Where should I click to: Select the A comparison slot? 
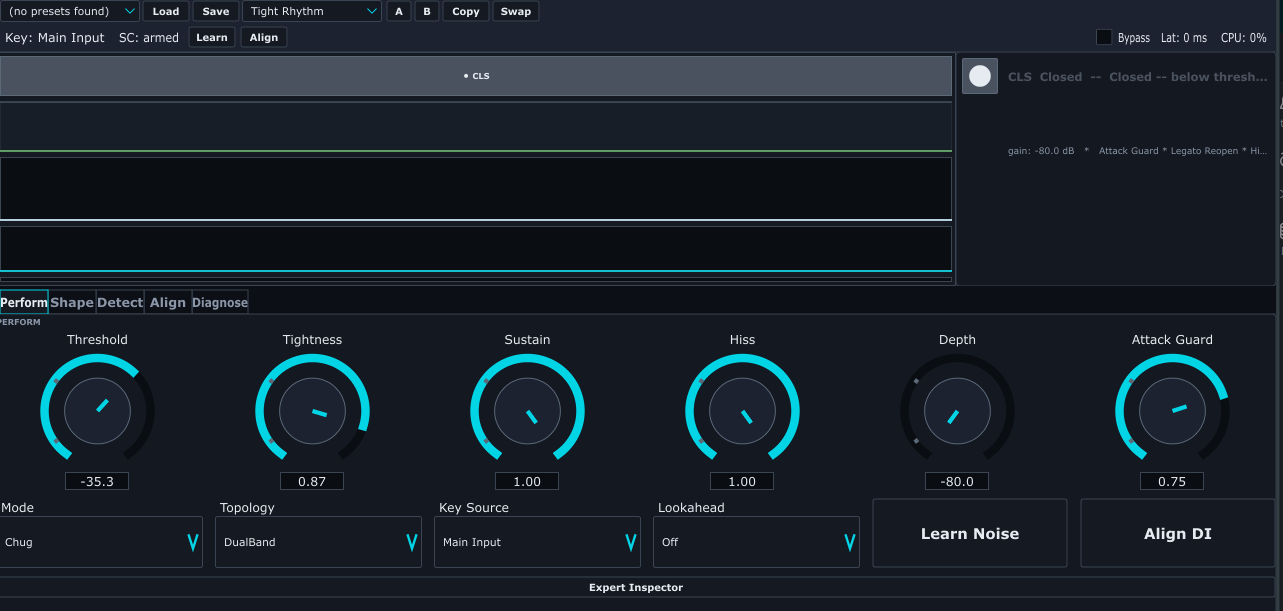tap(399, 11)
